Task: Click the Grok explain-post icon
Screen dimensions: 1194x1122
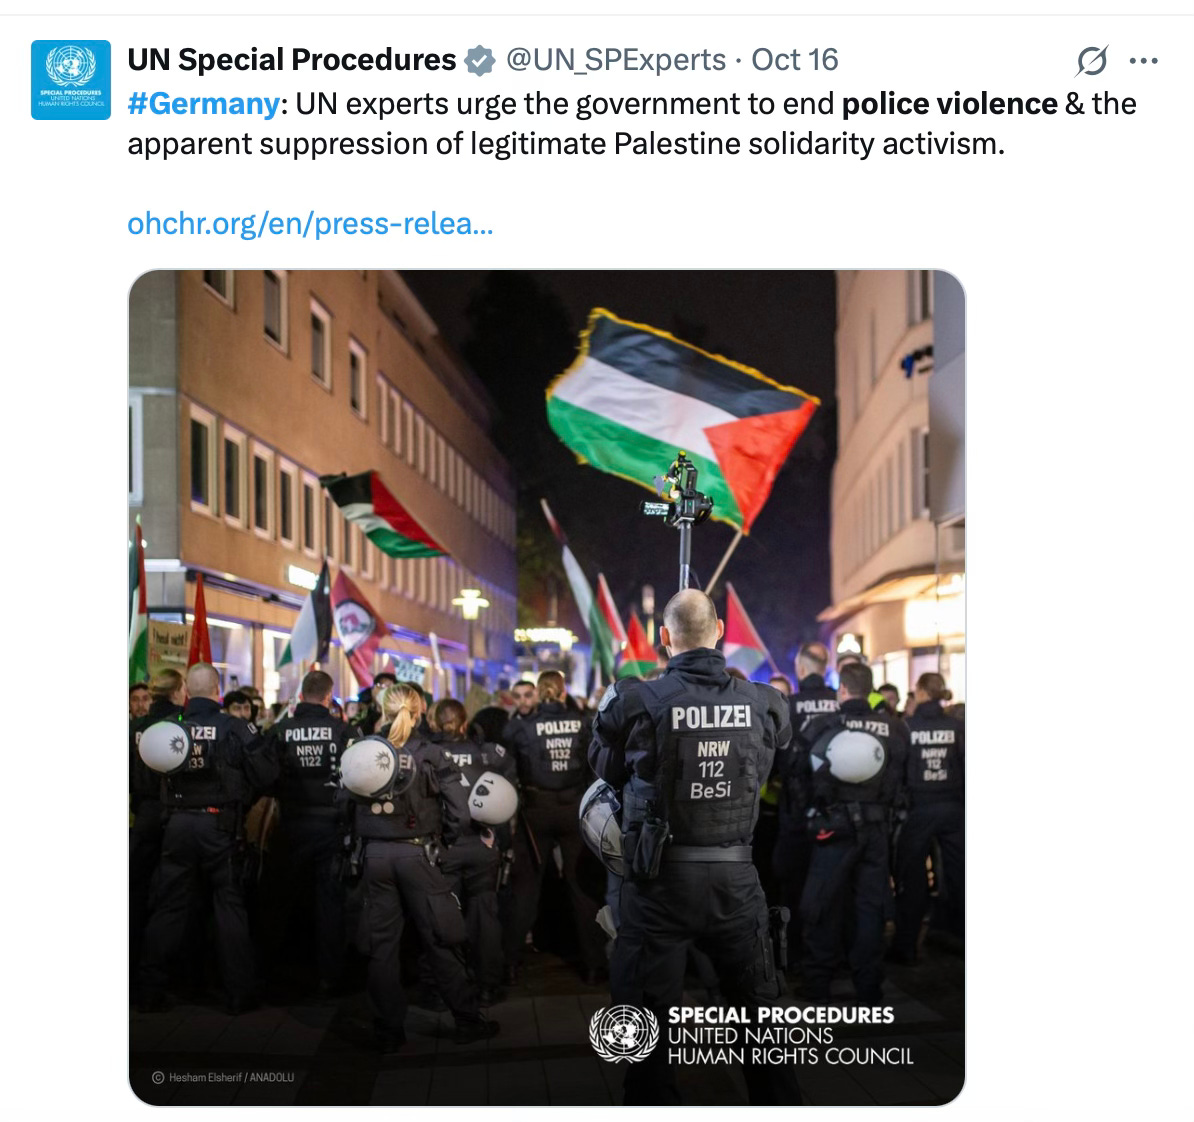Action: point(1091,61)
